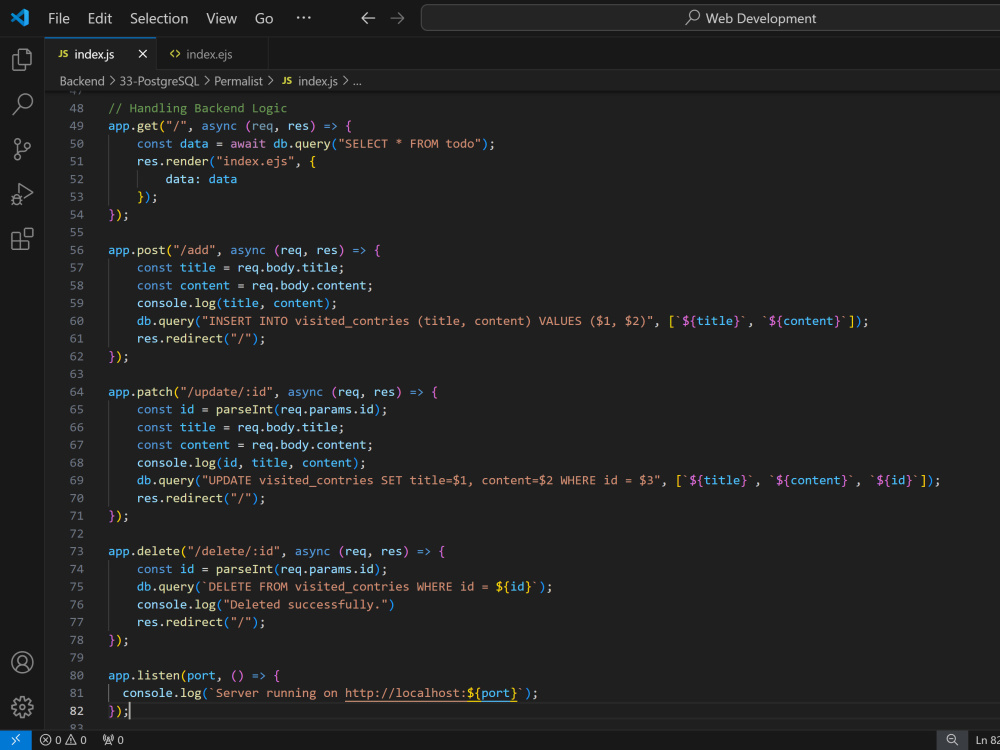The width and height of the screenshot is (1000, 750).
Task: Close the index.js tab
Action: pos(143,54)
